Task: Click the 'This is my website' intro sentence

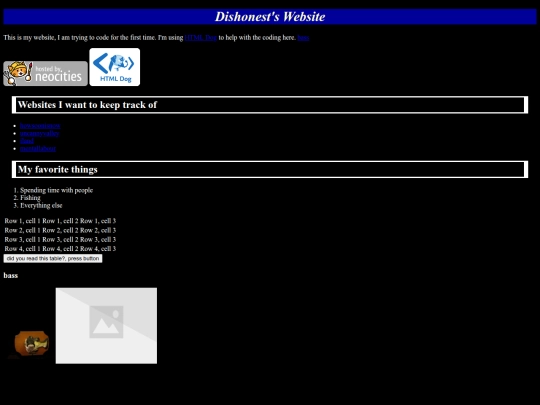Action: tap(156, 38)
